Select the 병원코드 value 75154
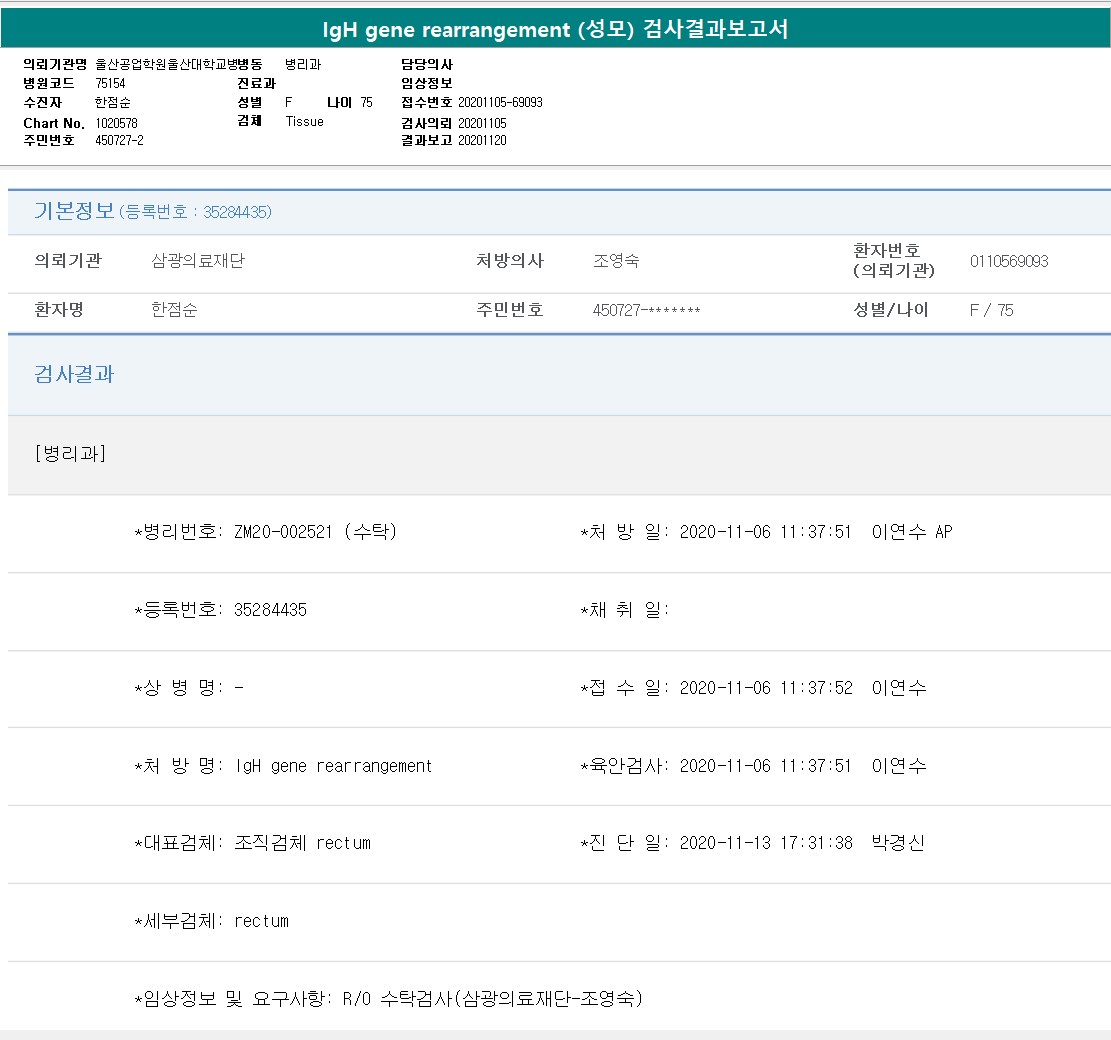The image size is (1111, 1040). (x=110, y=84)
